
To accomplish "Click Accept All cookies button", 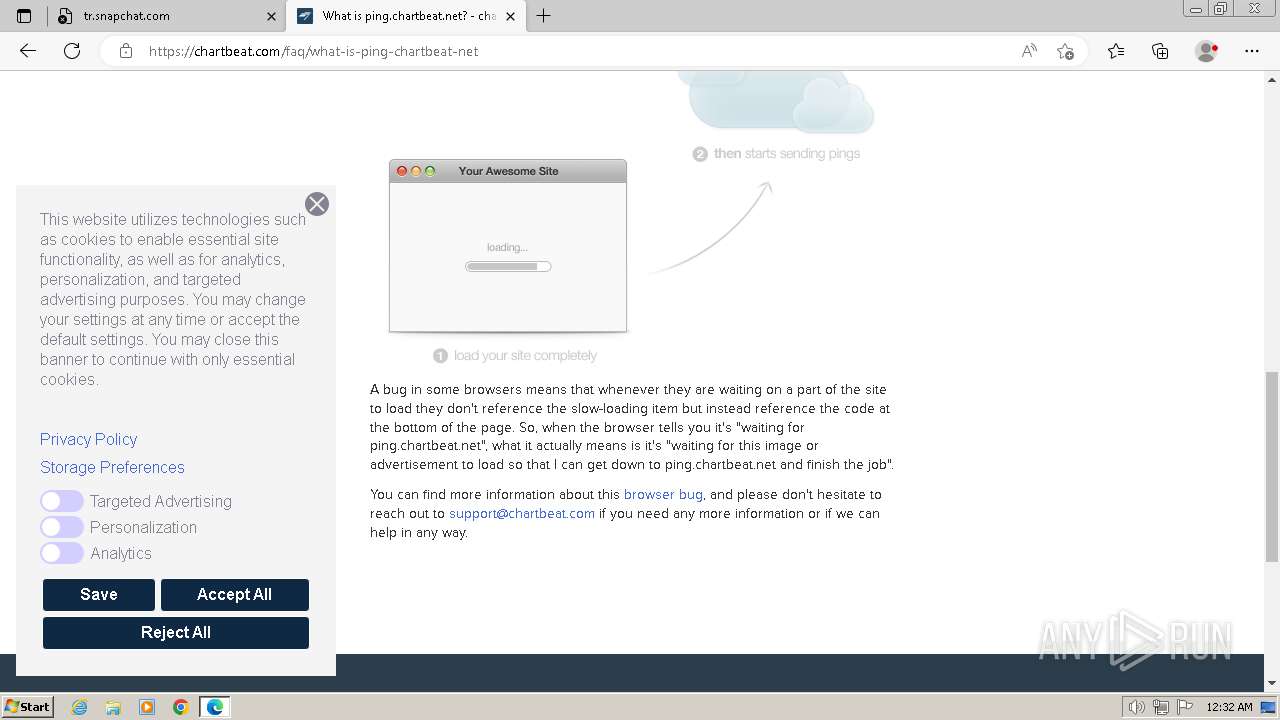I will click(235, 594).
